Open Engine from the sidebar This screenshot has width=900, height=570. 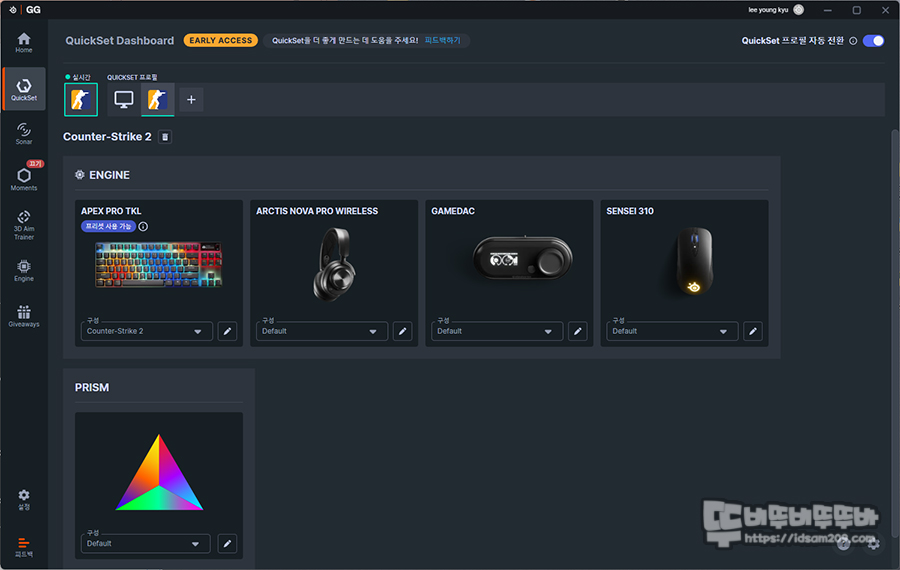point(24,270)
